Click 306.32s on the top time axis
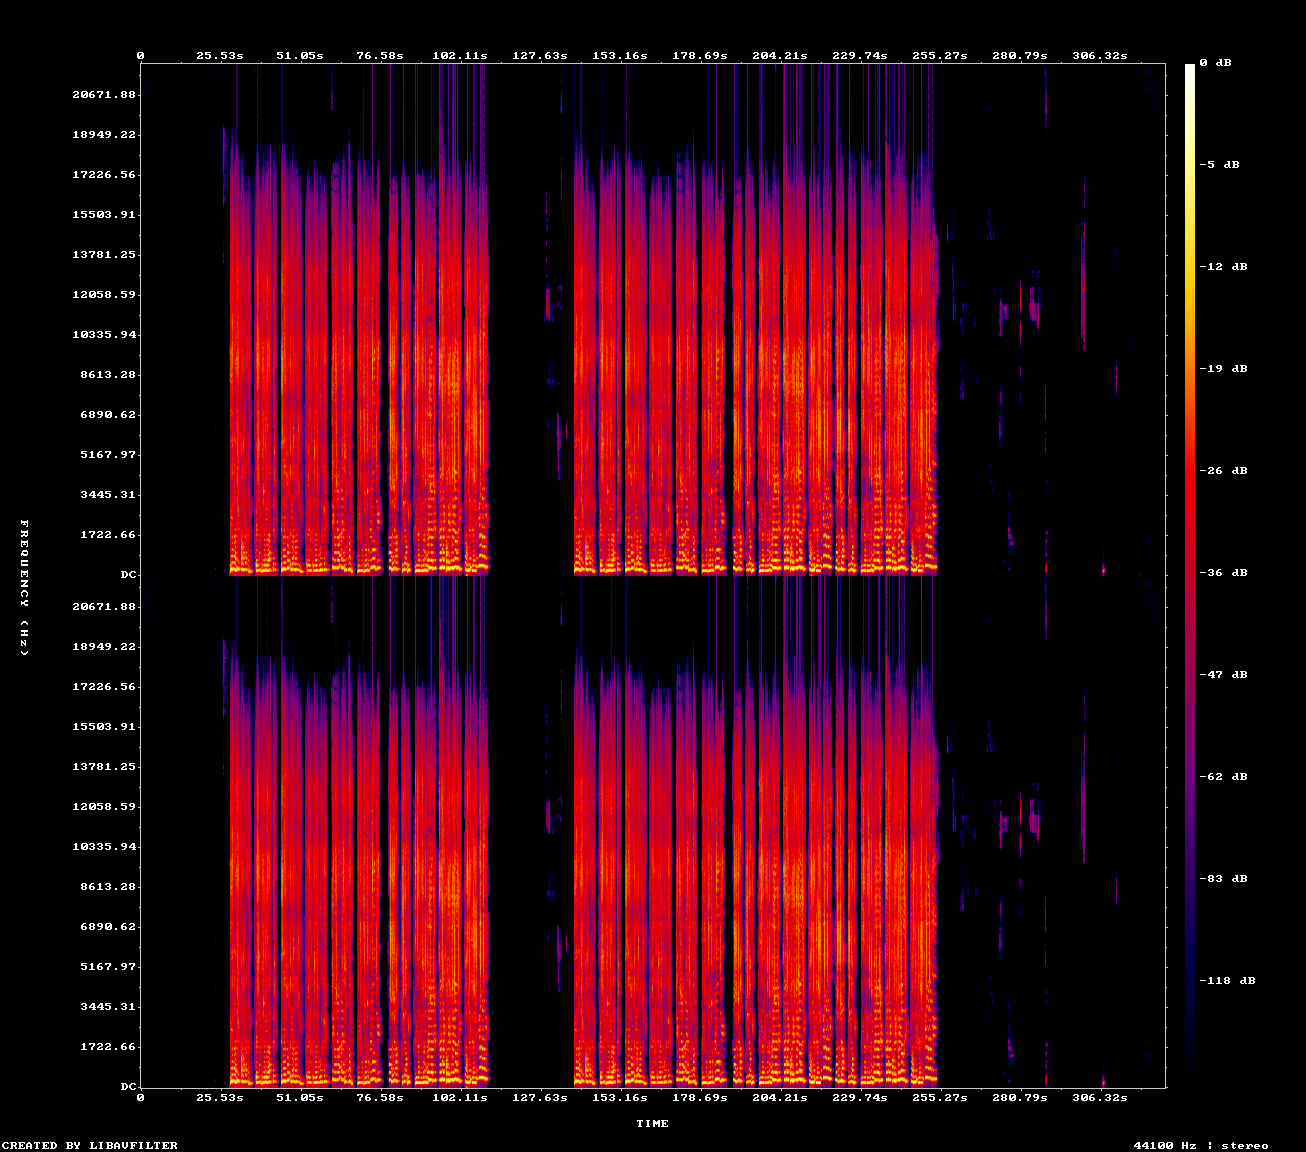The width and height of the screenshot is (1306, 1152). [x=1100, y=56]
